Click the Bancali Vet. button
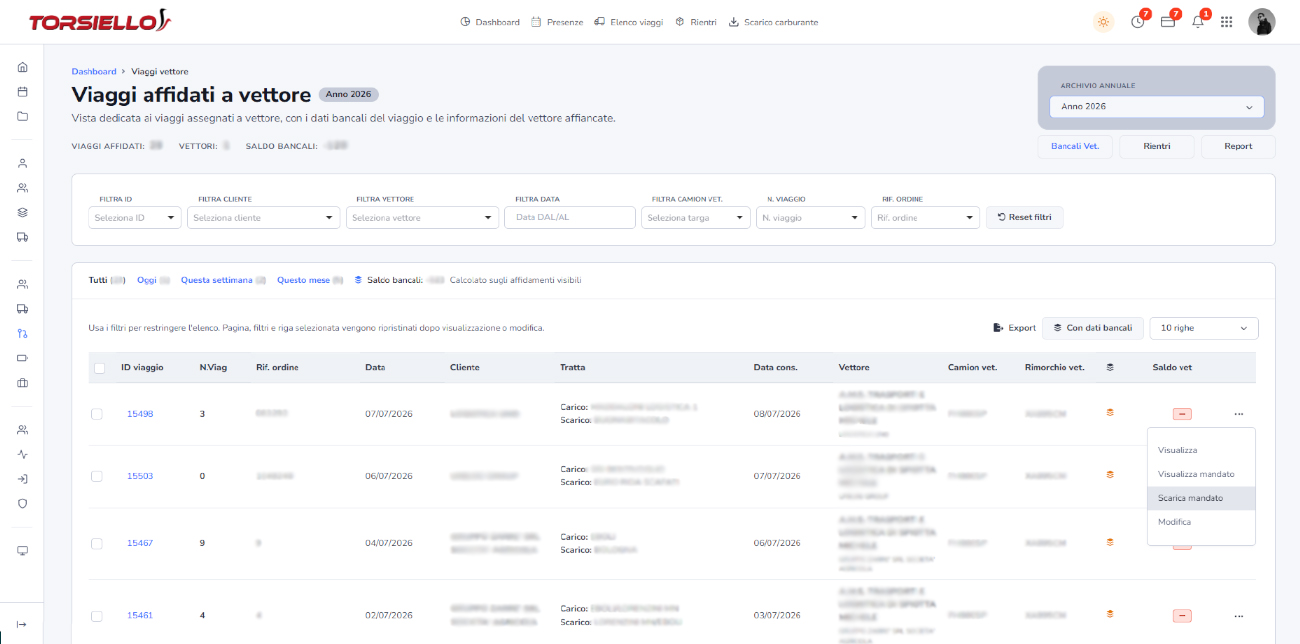Viewport: 1300px width, 644px height. (x=1075, y=146)
